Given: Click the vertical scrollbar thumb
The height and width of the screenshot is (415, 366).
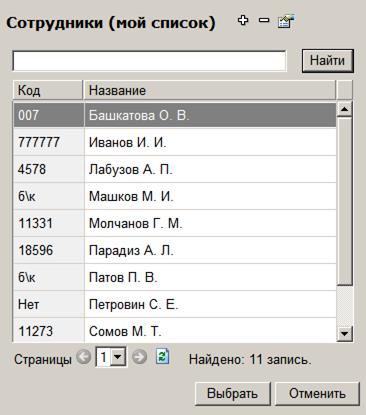Looking at the screenshot, I should point(344,201).
